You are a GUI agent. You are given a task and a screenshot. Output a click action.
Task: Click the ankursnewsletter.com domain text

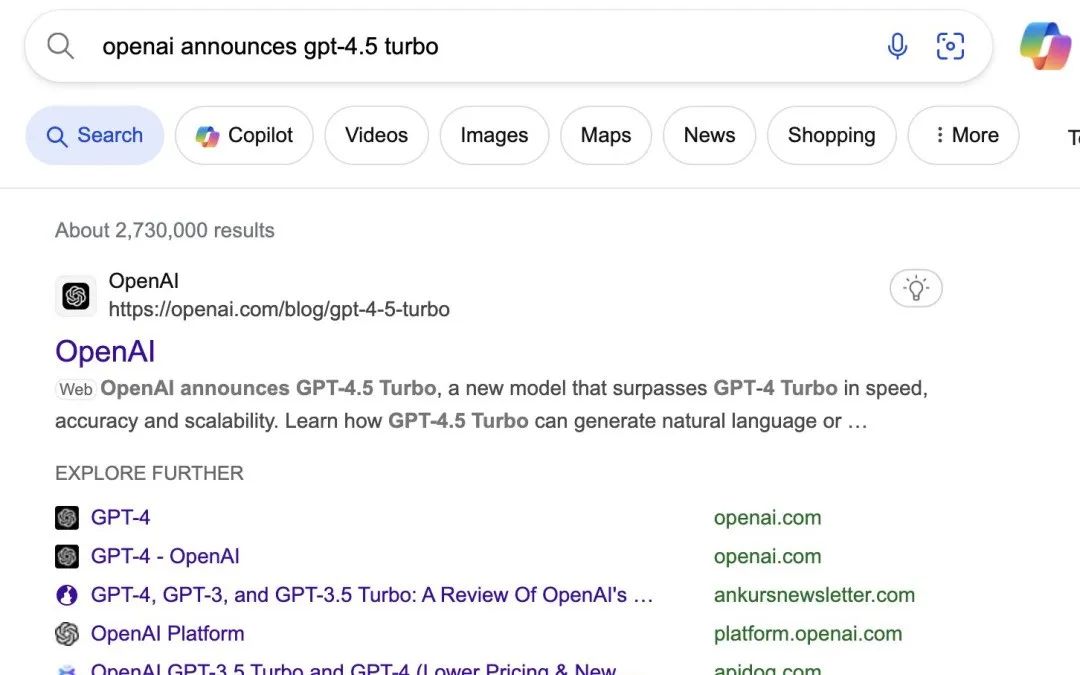click(814, 594)
